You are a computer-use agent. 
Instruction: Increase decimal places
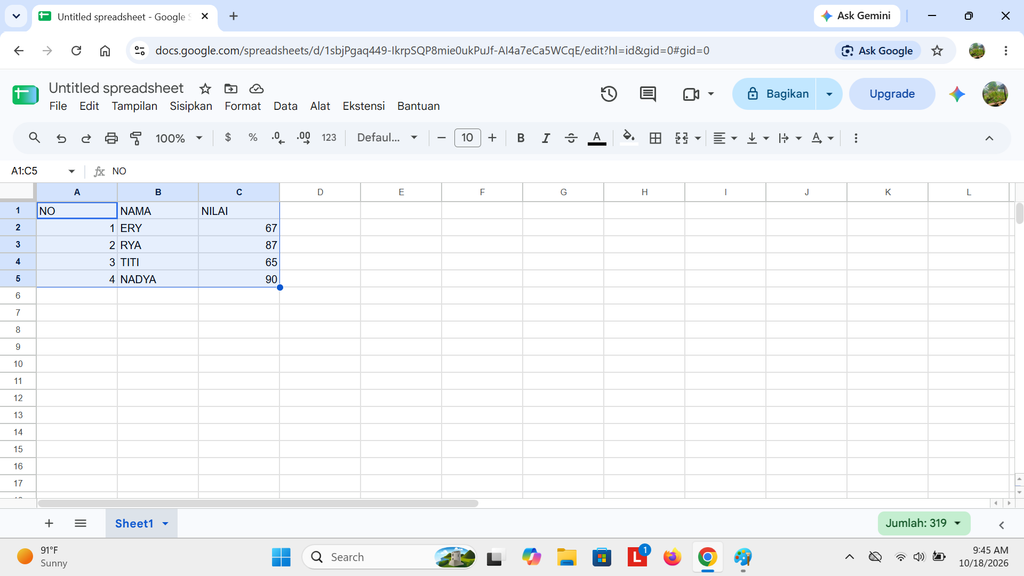304,138
